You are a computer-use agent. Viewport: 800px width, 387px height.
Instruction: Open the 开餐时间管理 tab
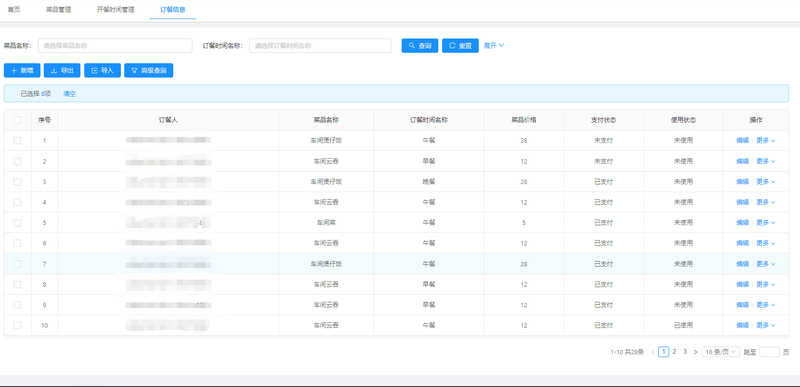click(x=115, y=10)
